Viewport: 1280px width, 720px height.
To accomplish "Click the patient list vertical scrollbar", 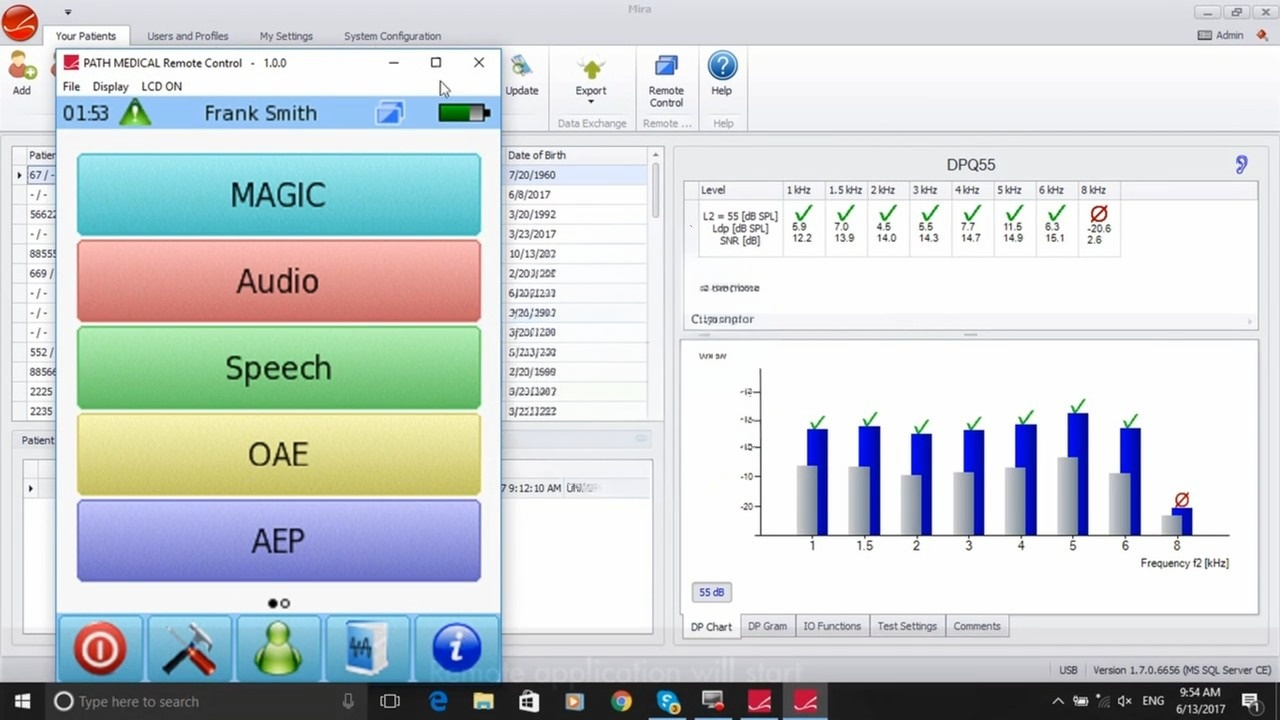I will [x=656, y=190].
